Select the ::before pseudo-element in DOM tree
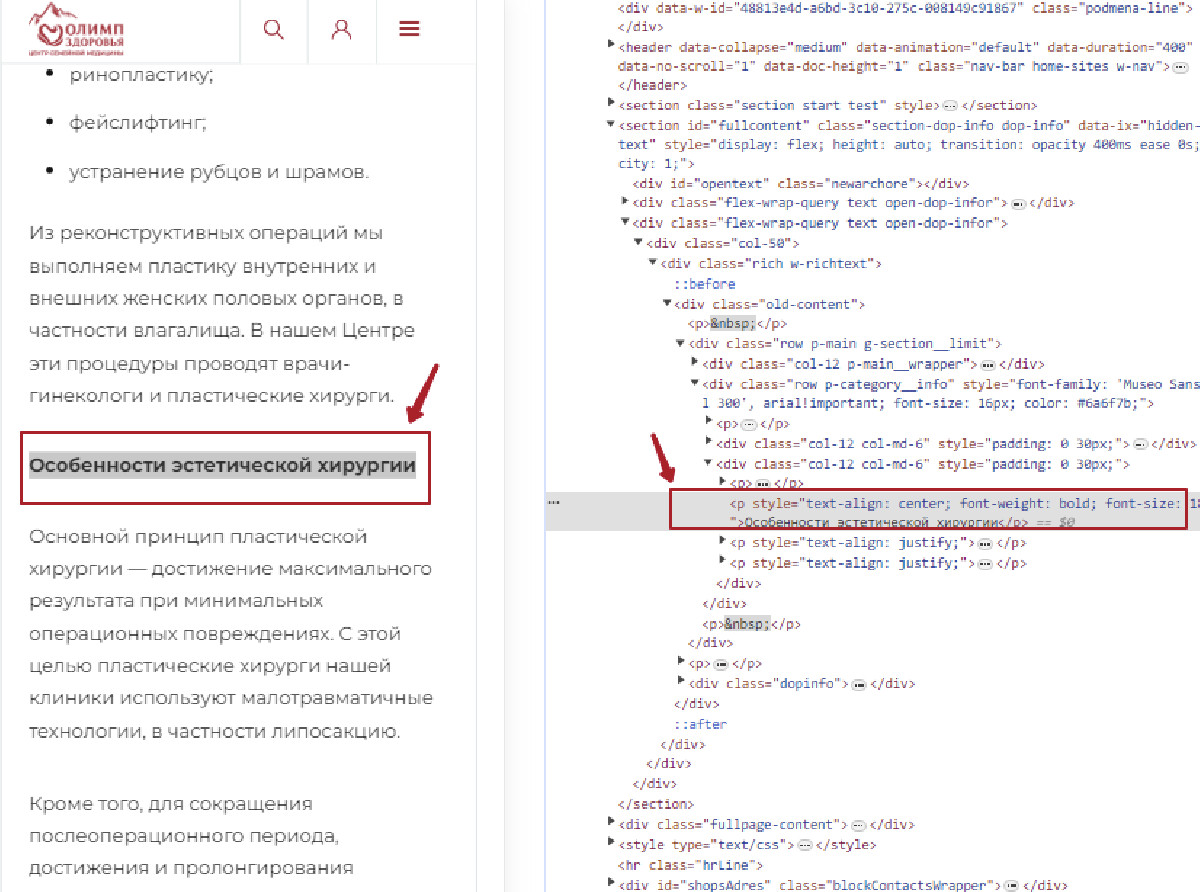 click(704, 284)
